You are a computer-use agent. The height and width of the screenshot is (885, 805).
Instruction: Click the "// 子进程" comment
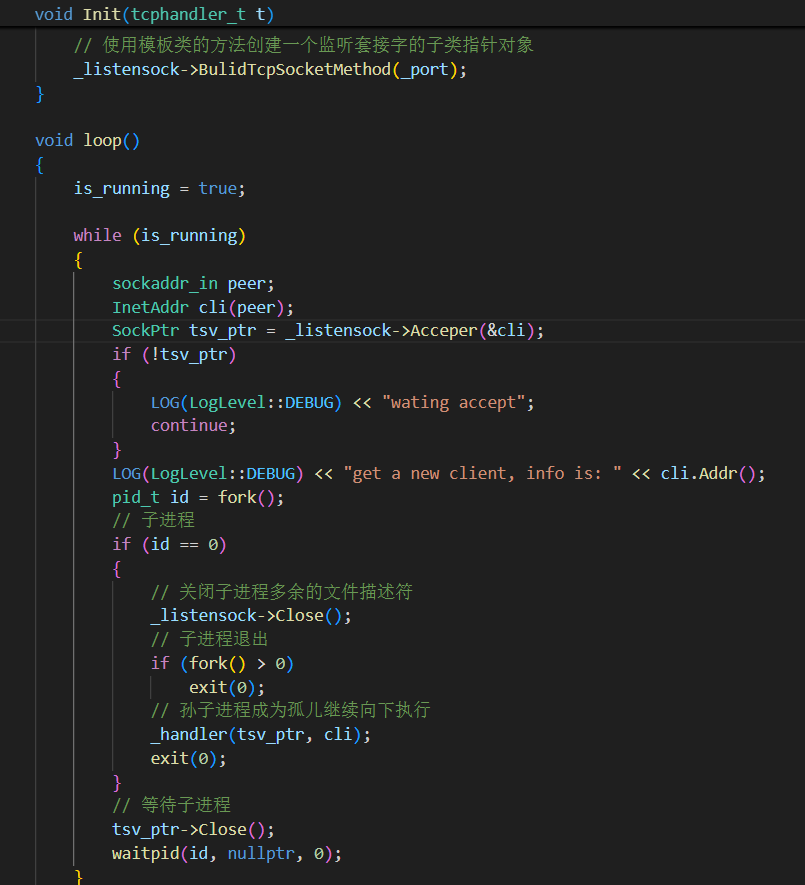153,520
